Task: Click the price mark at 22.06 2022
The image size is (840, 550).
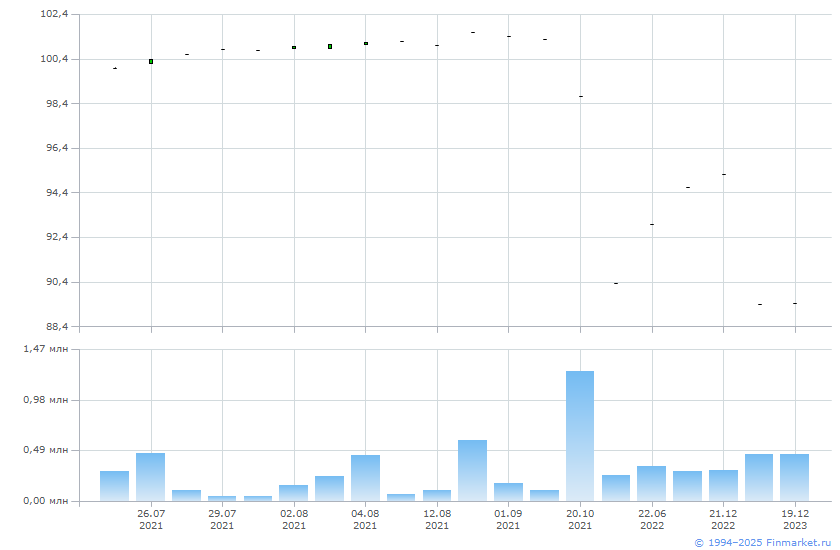Action: coord(652,224)
